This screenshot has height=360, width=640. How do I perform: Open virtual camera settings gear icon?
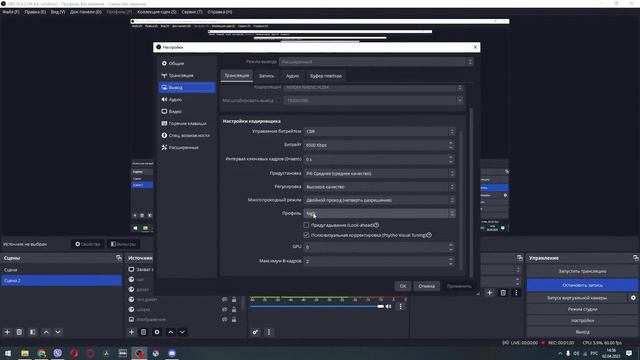coord(633,298)
